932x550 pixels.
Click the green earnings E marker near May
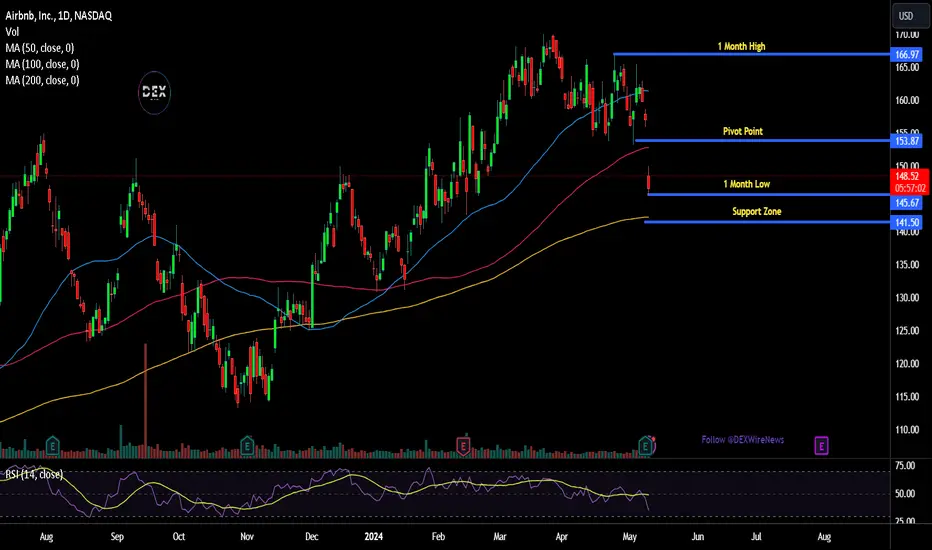[x=646, y=445]
